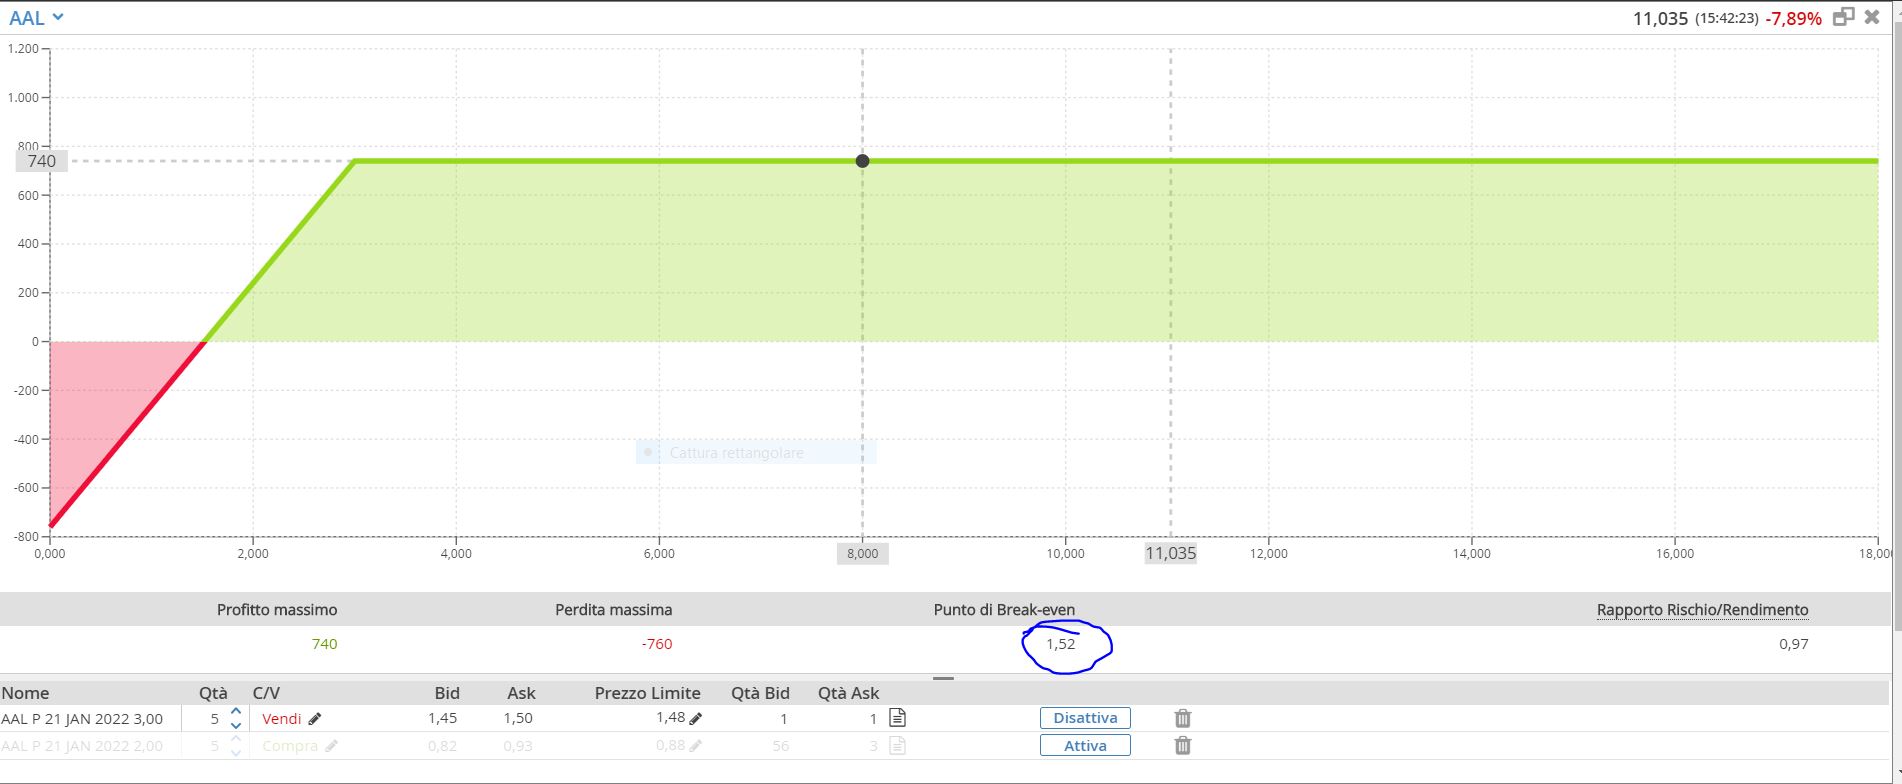1902x784 pixels.
Task: Click Ask value 0,93
Action: pos(518,745)
